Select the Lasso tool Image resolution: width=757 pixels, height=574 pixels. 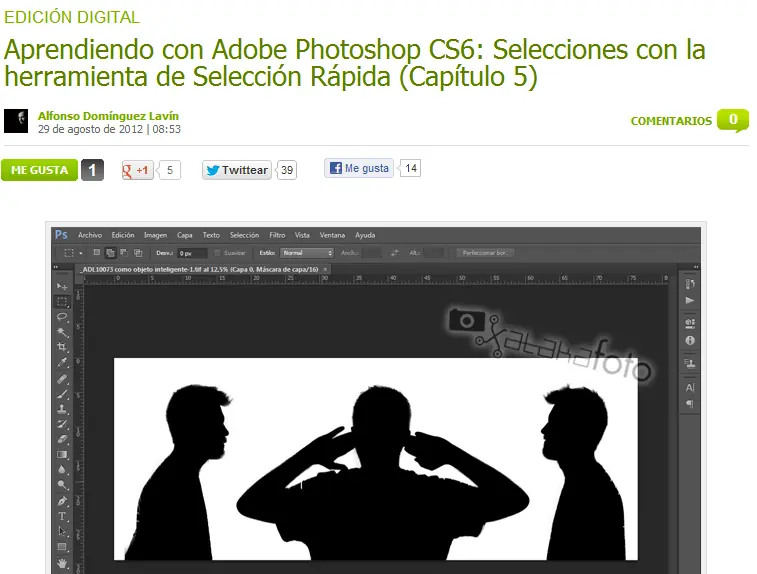[62, 317]
